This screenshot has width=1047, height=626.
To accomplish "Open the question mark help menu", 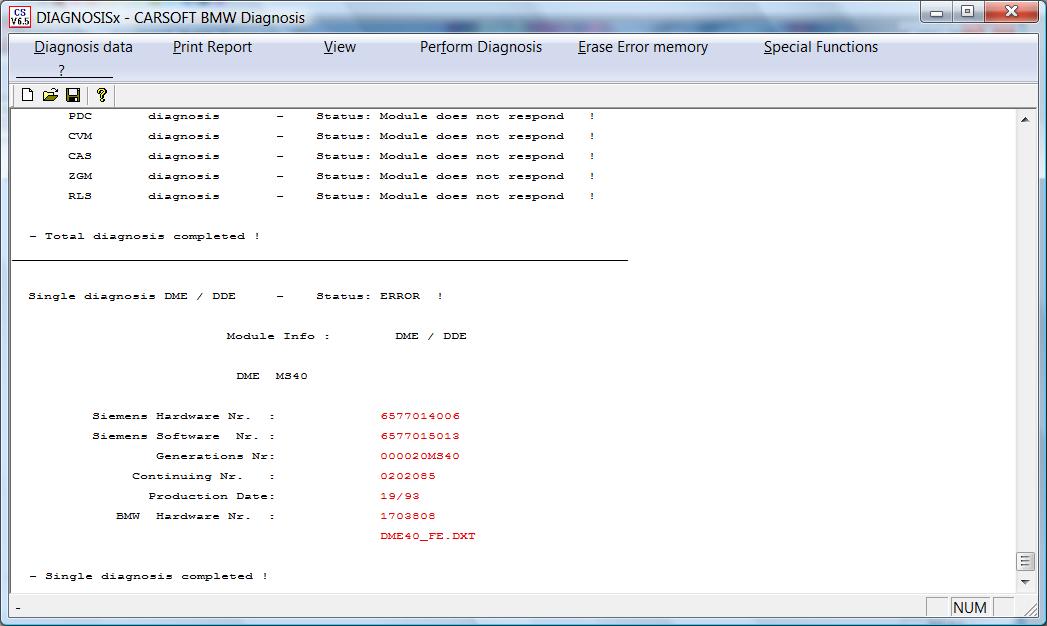I will point(61,70).
